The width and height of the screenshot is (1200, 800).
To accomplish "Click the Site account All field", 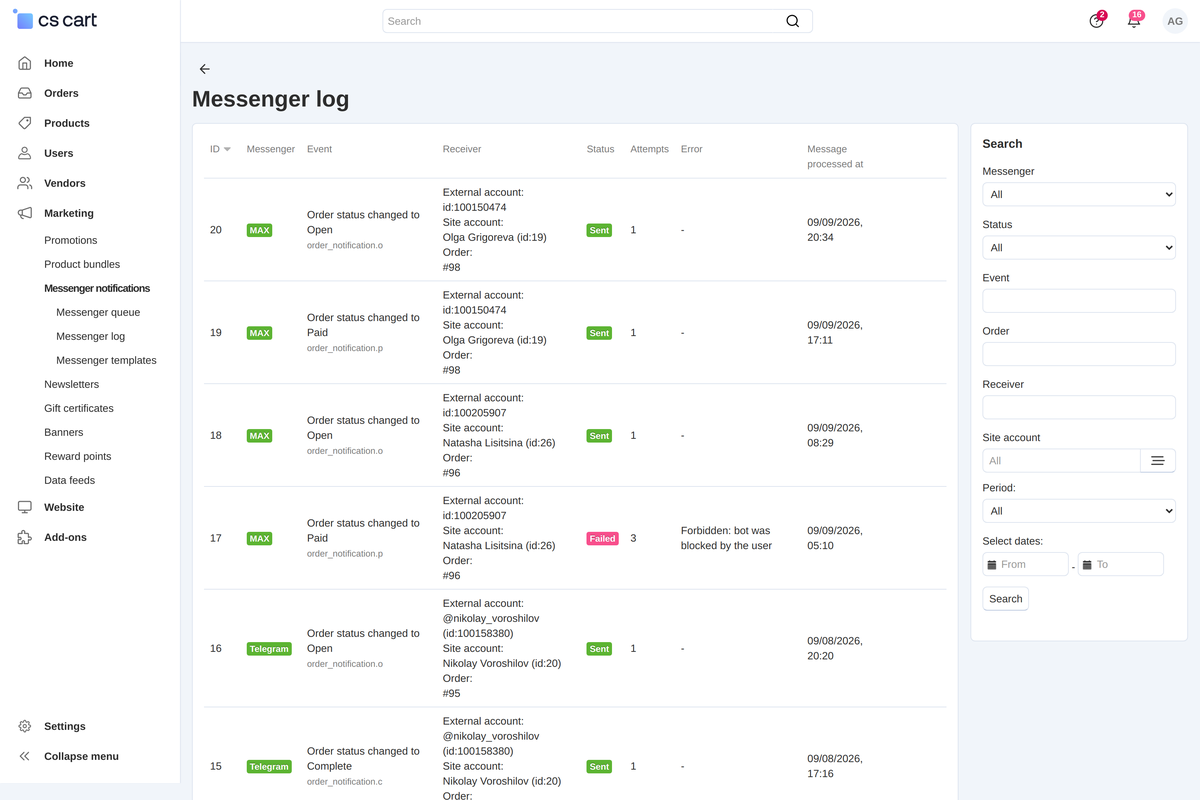I will [x=1062, y=461].
